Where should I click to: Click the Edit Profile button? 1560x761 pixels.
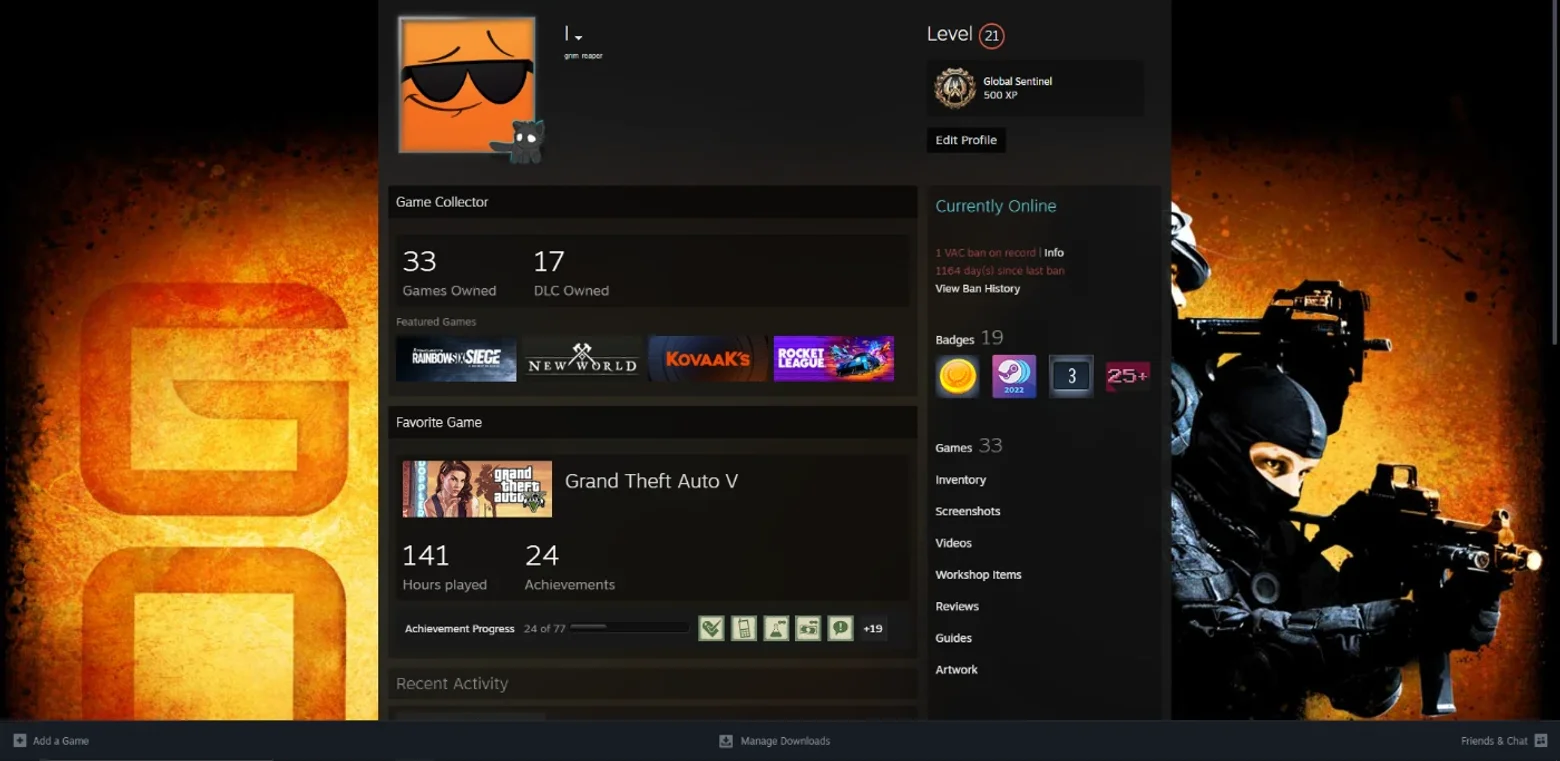(x=966, y=140)
